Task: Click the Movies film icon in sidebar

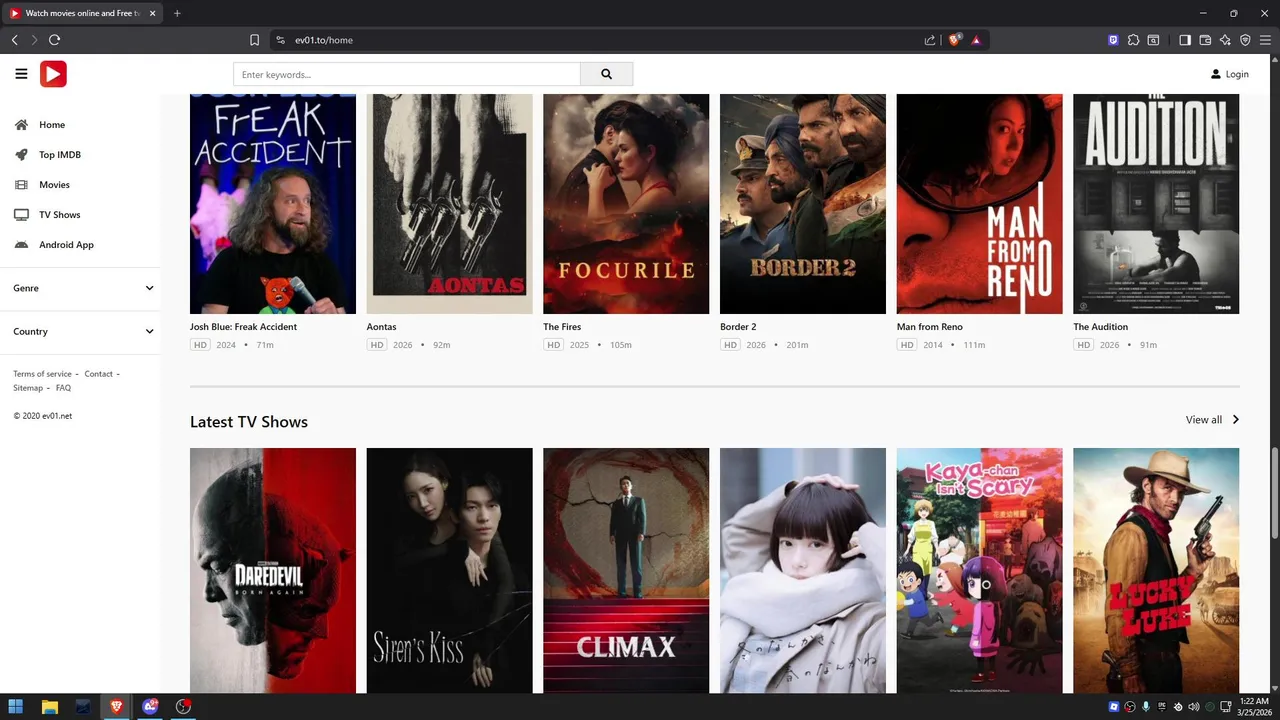Action: (21, 185)
